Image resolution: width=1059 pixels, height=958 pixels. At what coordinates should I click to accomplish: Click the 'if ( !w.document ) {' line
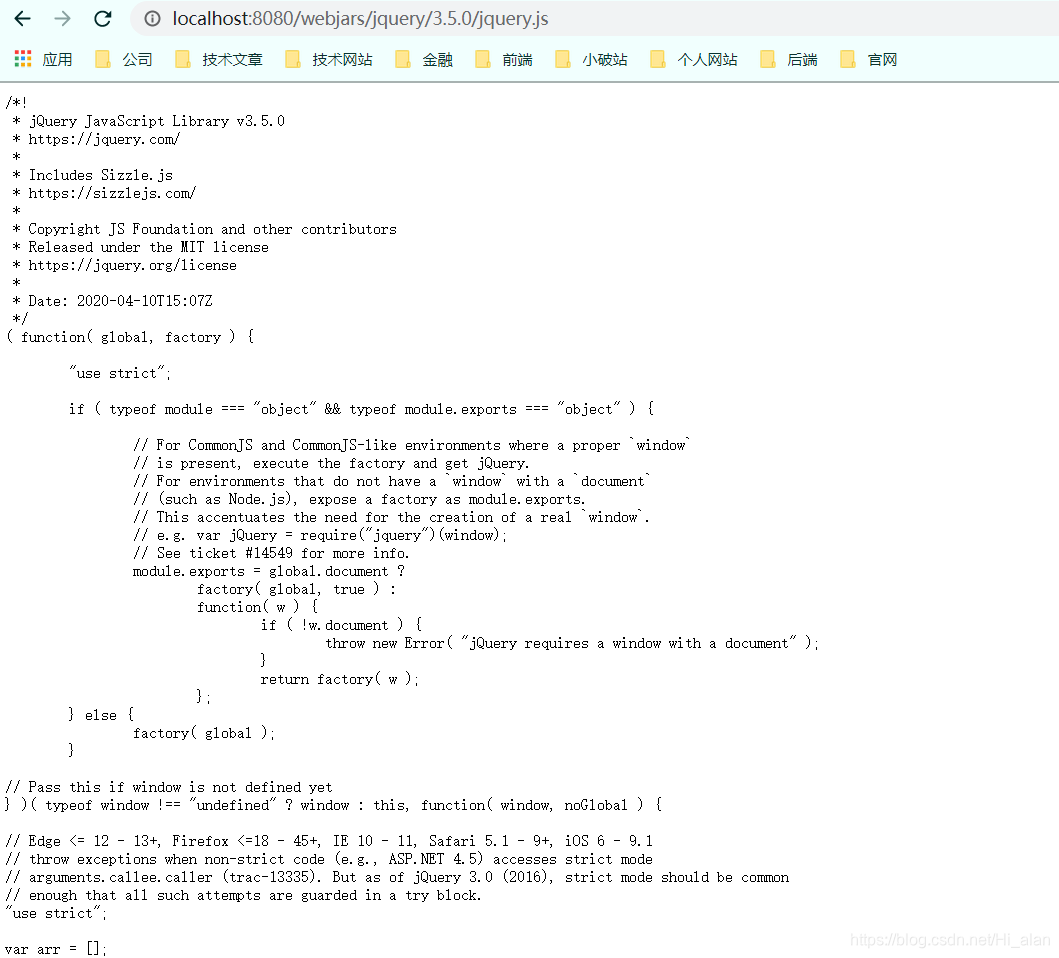click(341, 625)
